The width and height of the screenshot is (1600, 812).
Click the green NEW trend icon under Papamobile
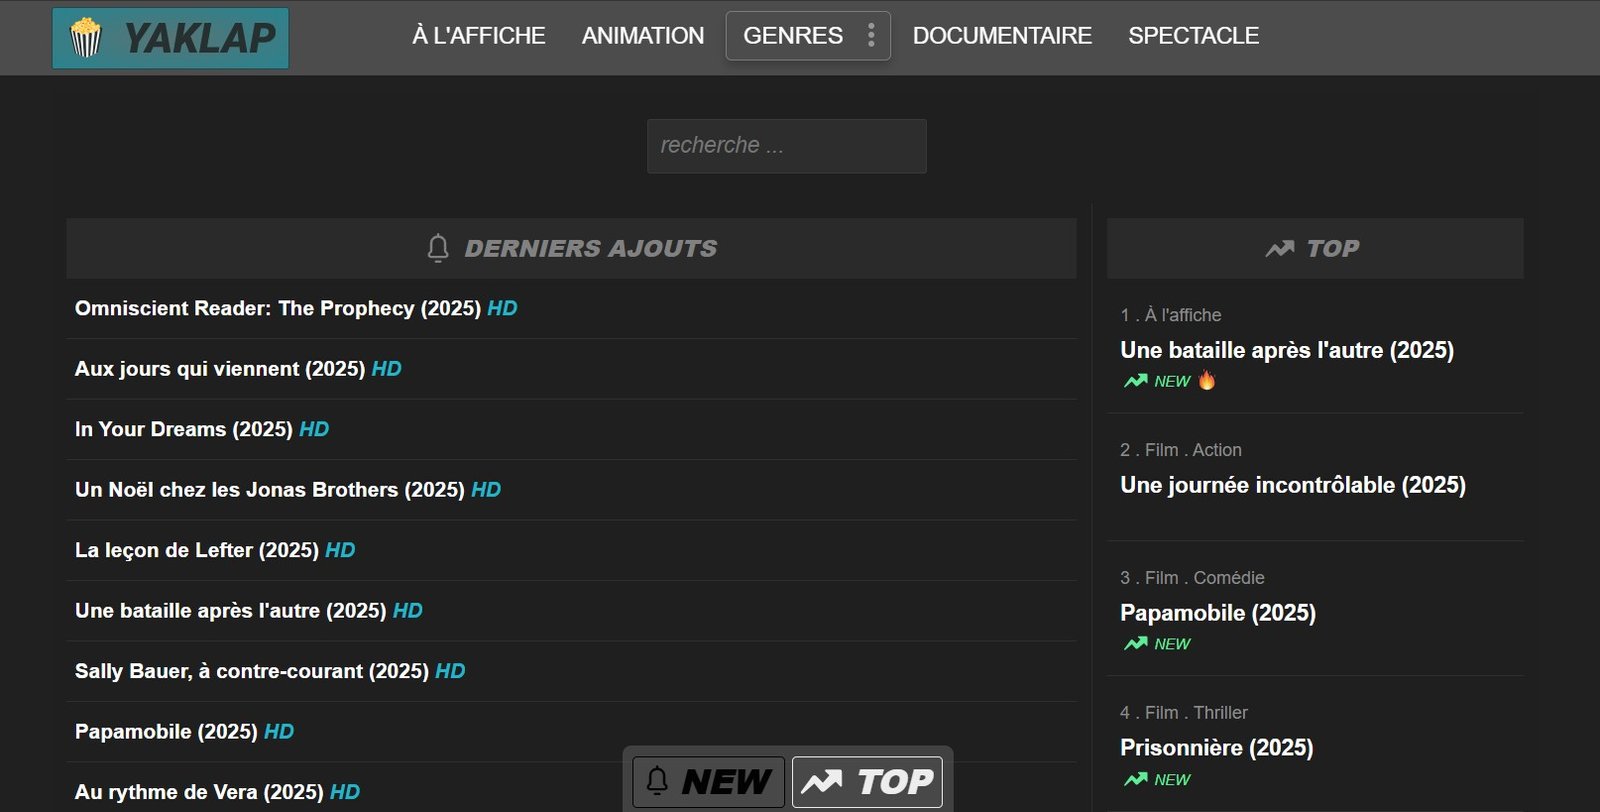[x=1135, y=644]
